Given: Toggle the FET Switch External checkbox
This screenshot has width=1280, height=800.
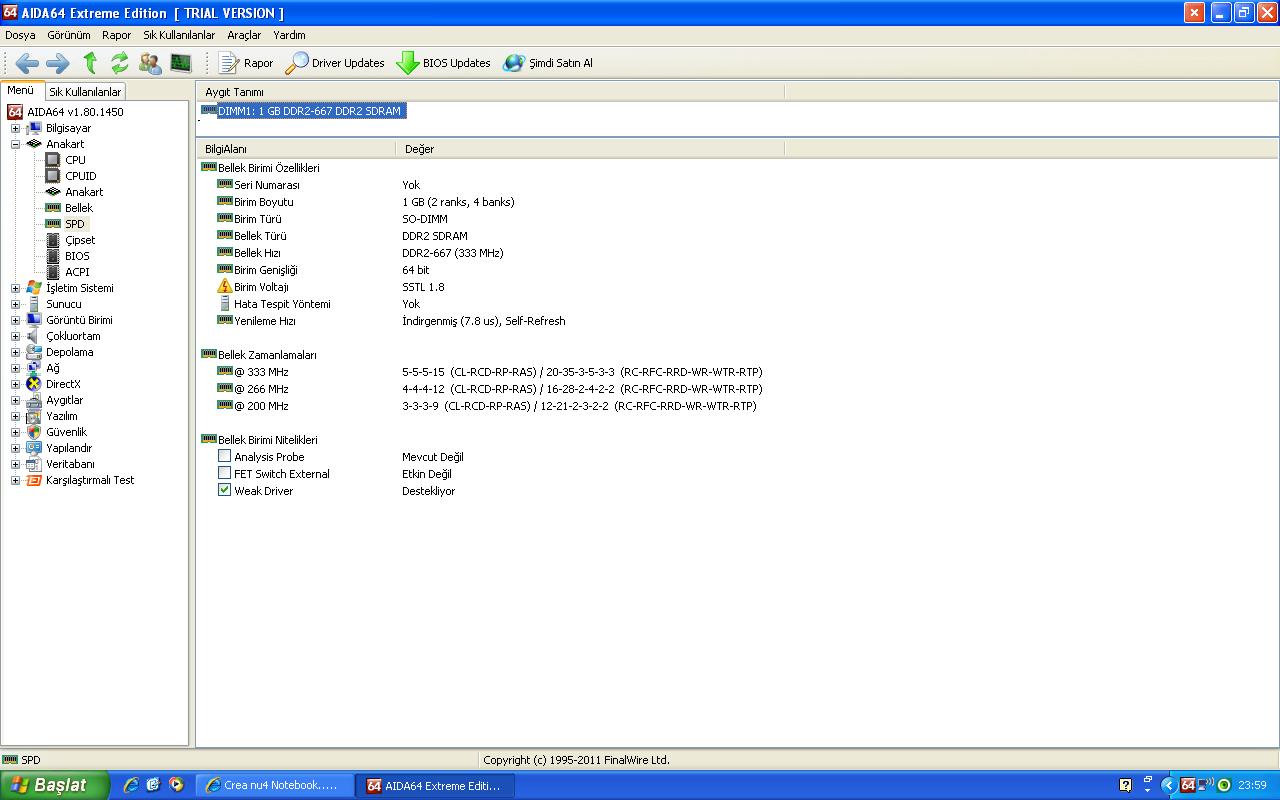Looking at the screenshot, I should (224, 473).
